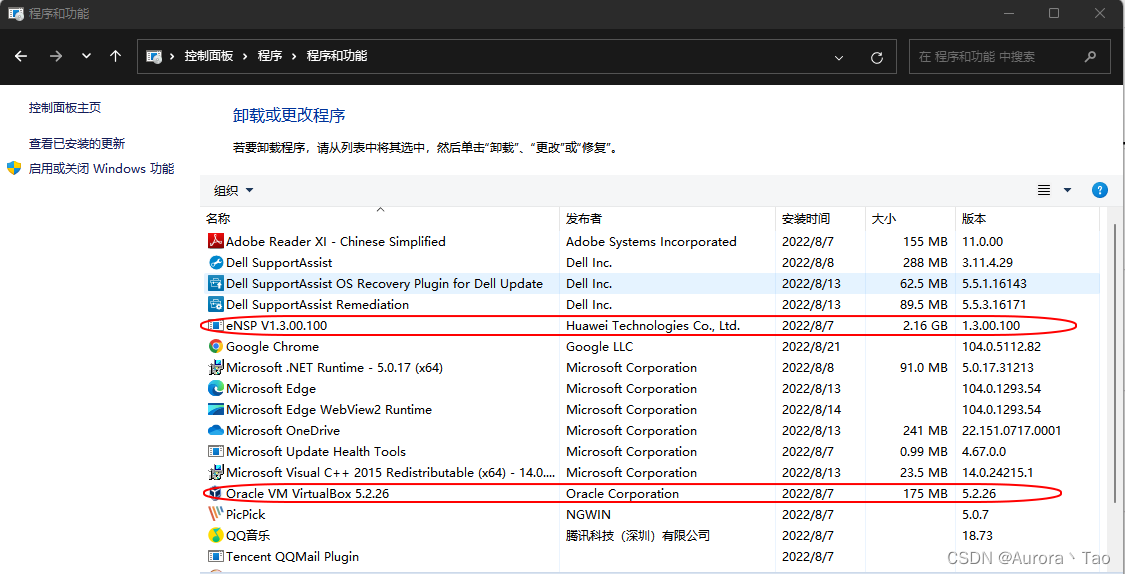Screen dimensions: 1125x574
Task: Click the Oracle Corporation publisher cell
Action: point(622,494)
